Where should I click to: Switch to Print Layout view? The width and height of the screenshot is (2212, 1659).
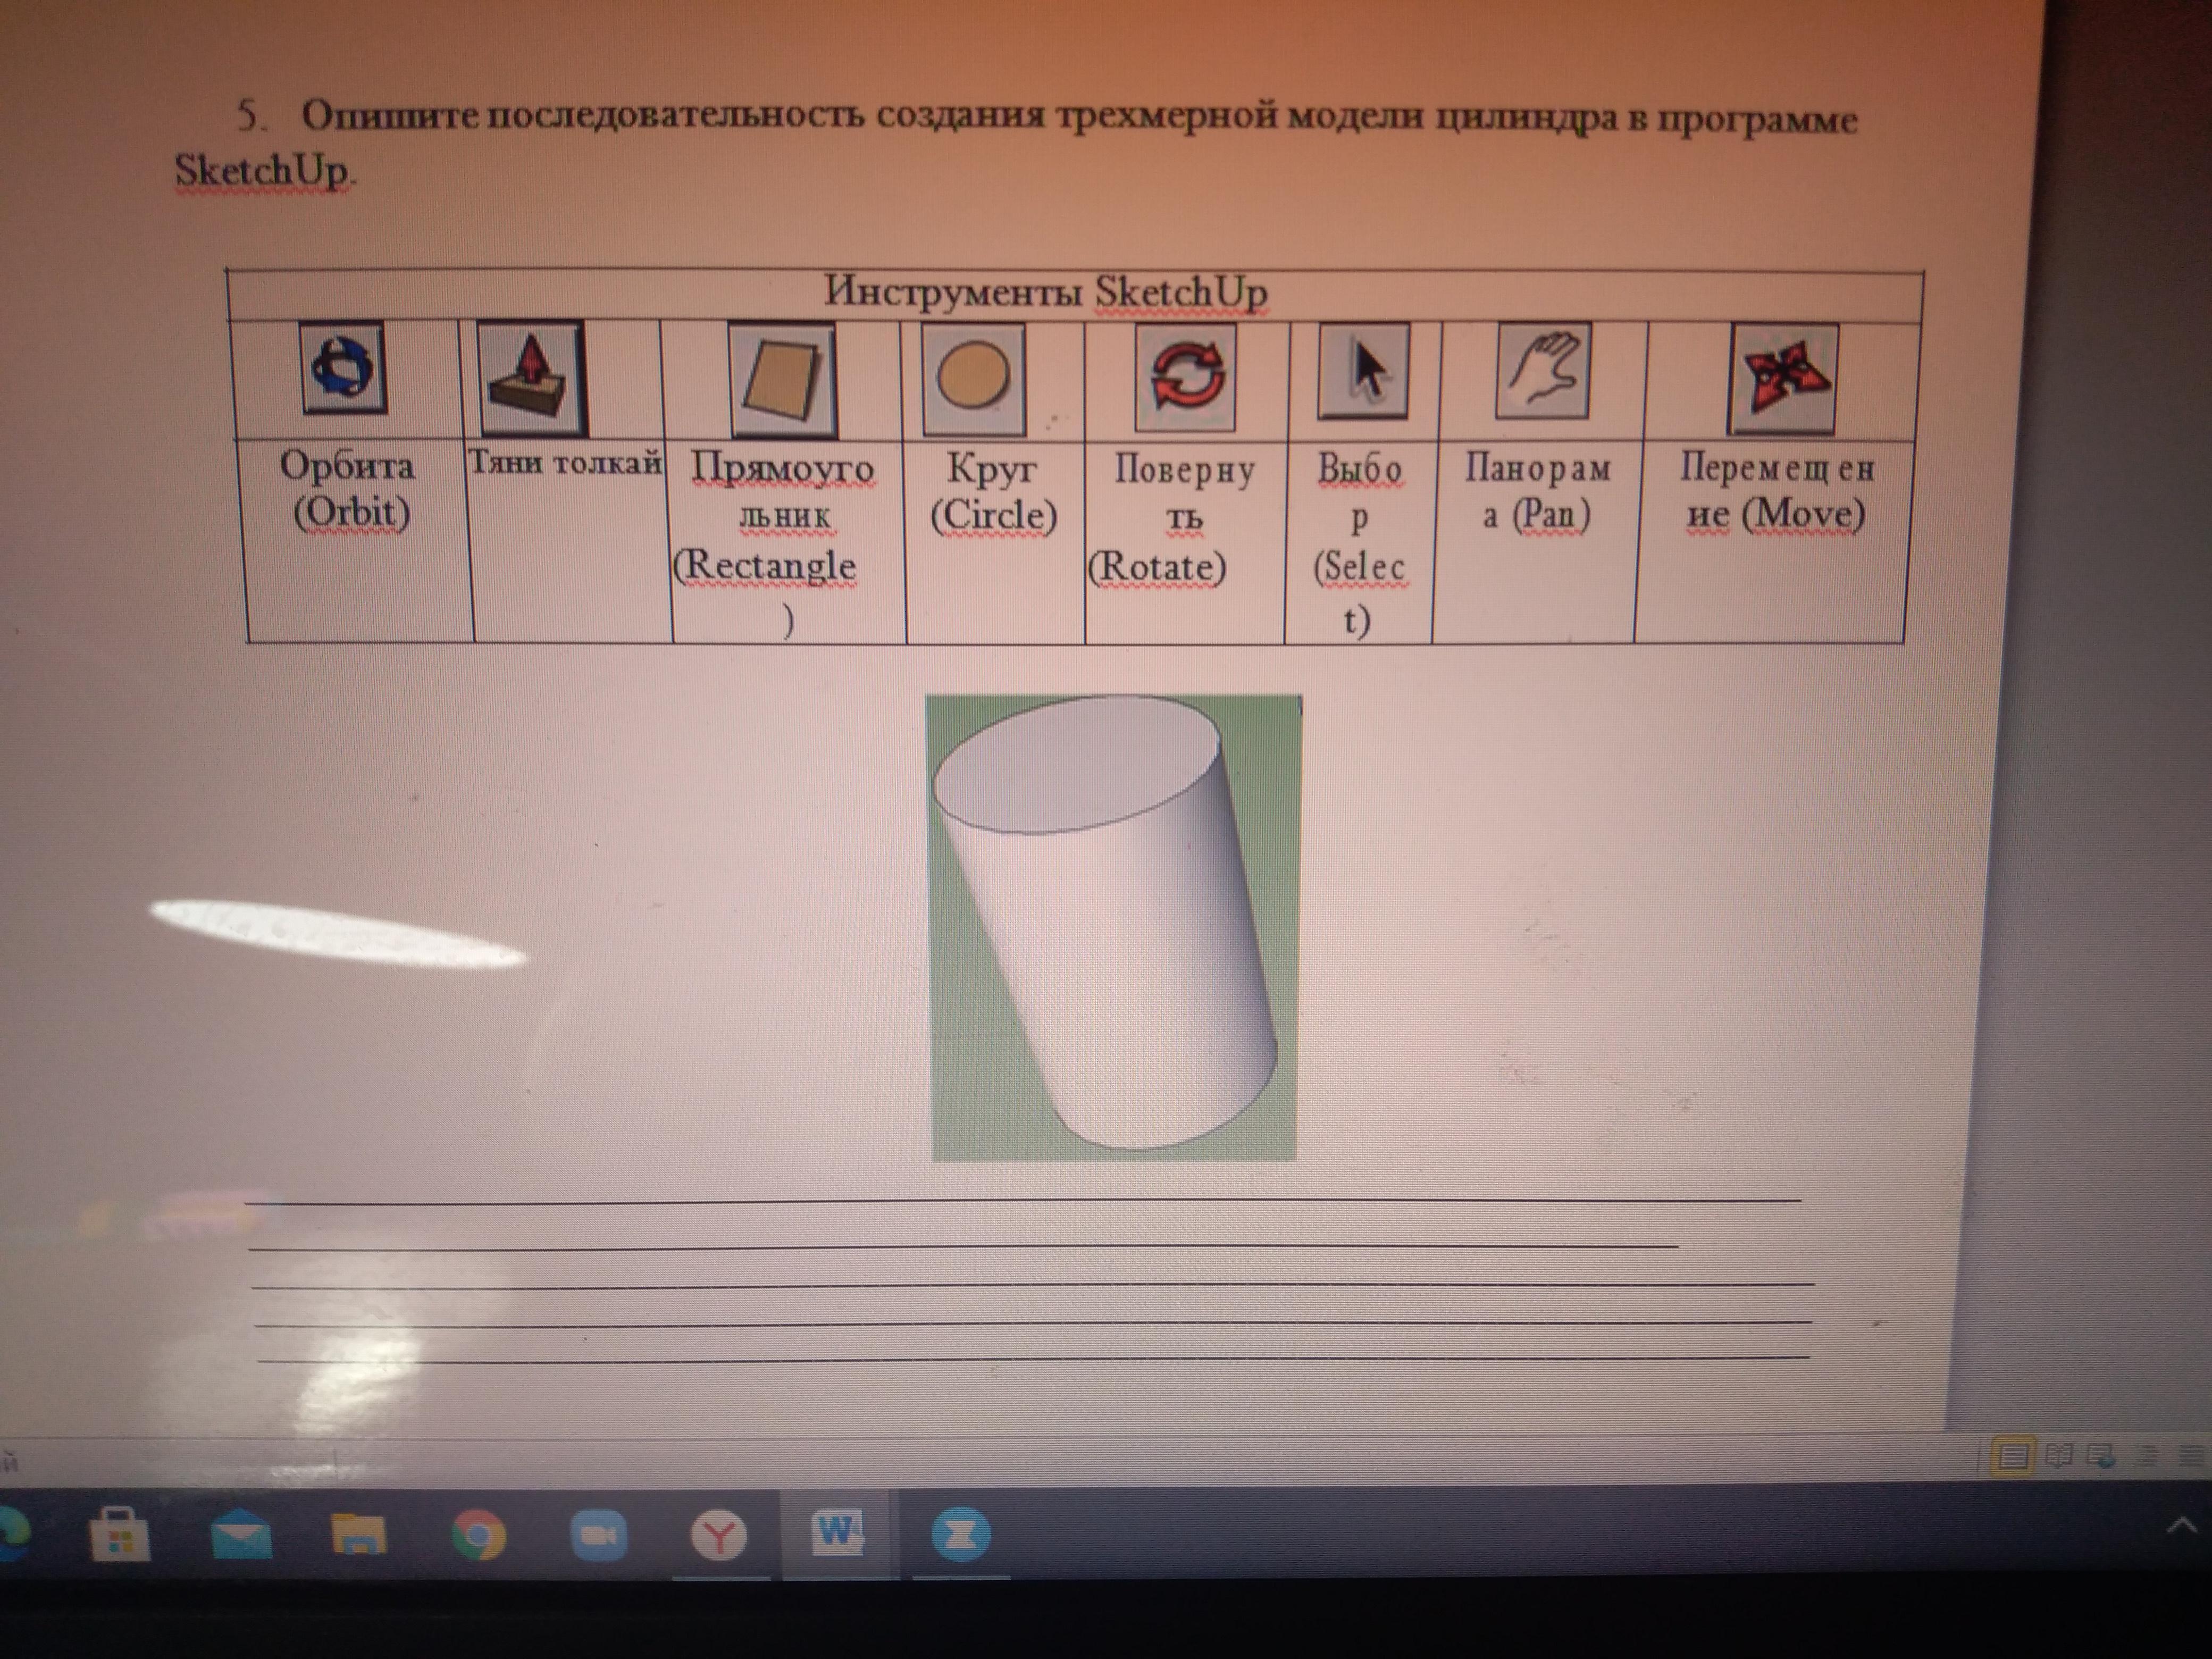point(2013,1456)
